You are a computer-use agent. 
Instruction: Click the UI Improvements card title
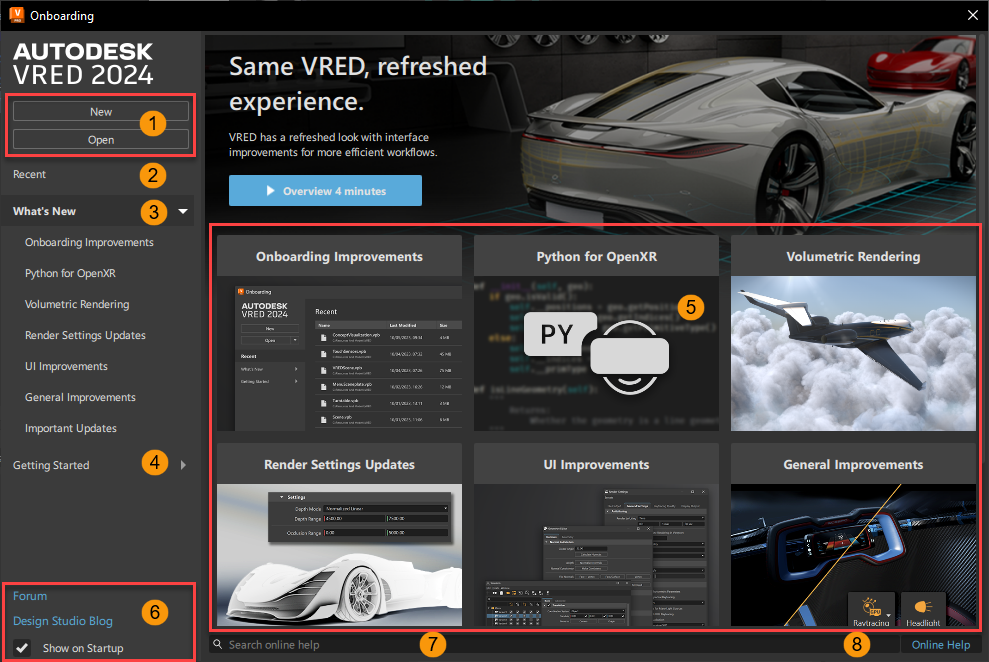[x=596, y=464]
